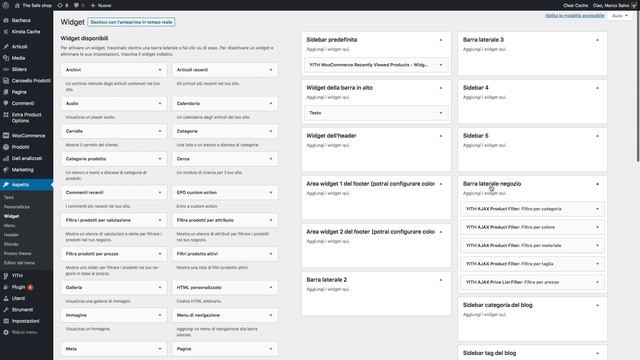This screenshot has width=640, height=360.
Task: Expand the Archivi widget arrow
Action: (x=160, y=70)
